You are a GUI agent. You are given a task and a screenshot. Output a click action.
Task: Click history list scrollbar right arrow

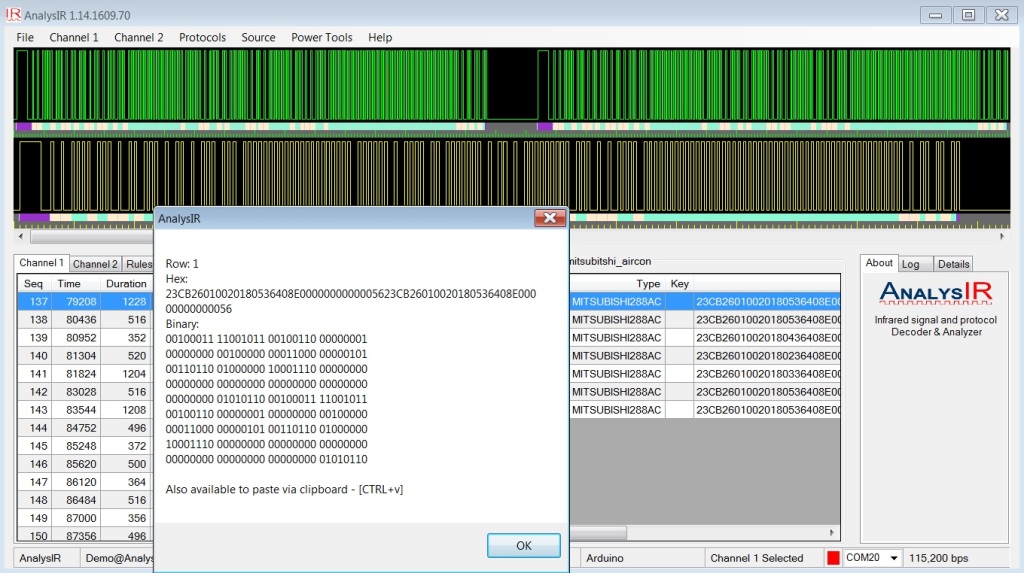(831, 532)
